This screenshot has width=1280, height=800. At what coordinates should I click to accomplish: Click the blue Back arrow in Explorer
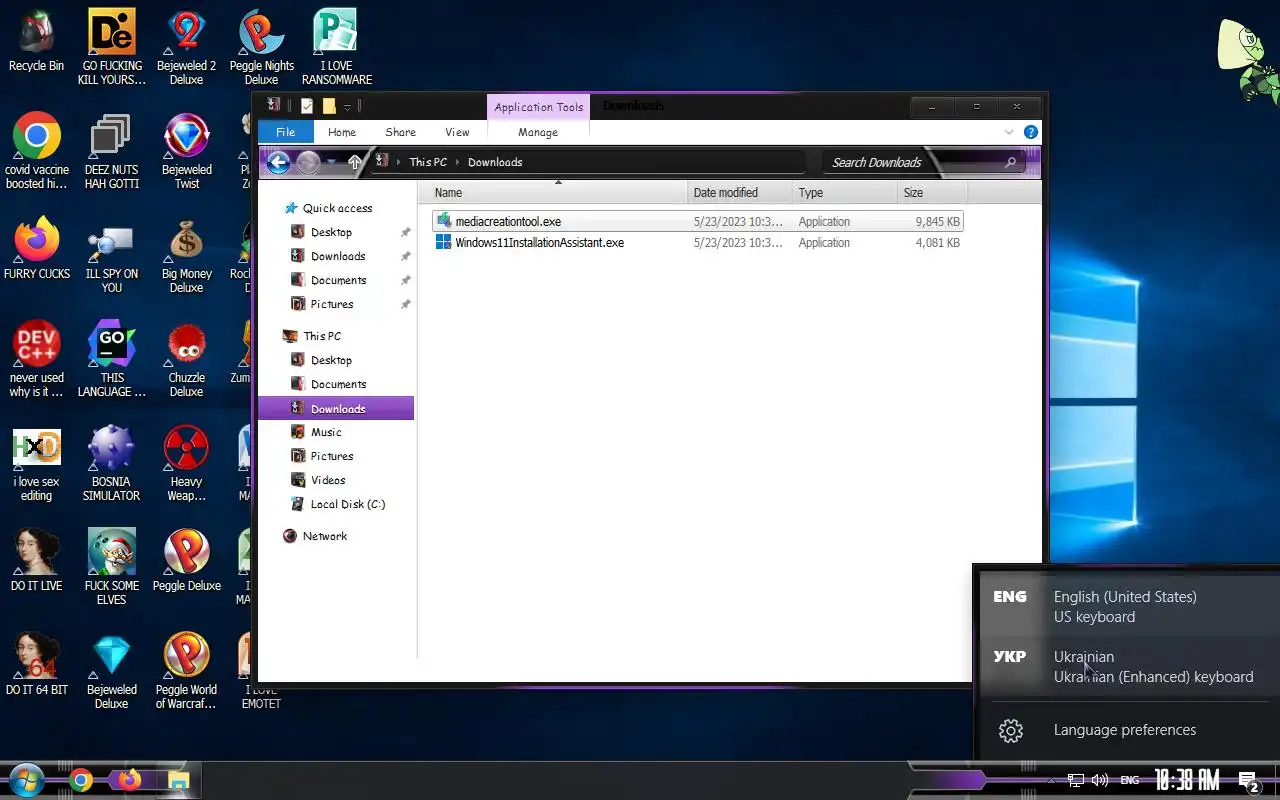coord(279,162)
